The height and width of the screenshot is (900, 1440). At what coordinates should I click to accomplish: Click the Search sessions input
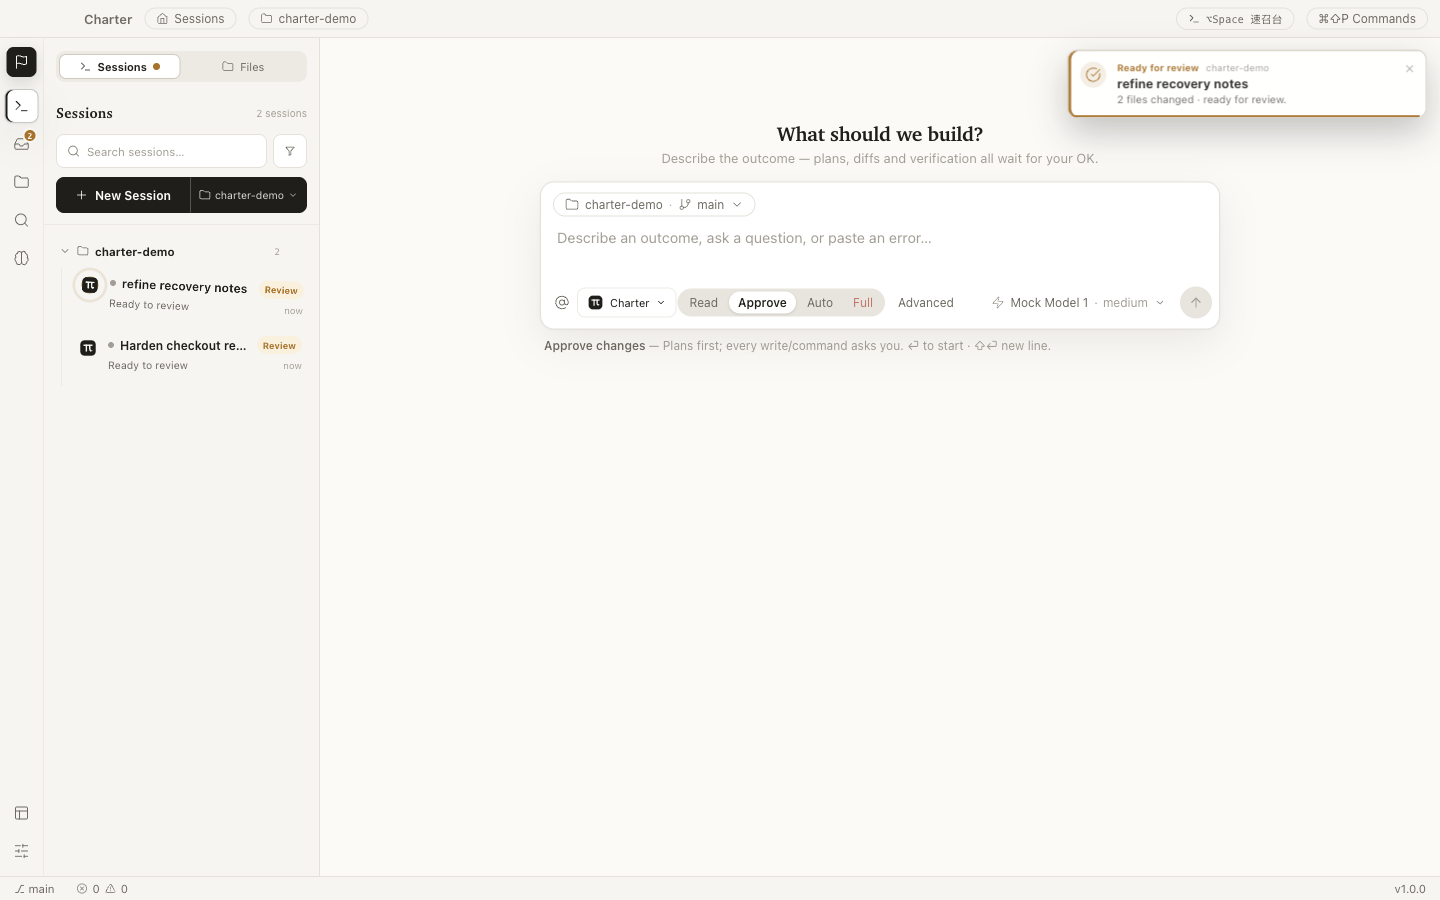click(x=162, y=152)
